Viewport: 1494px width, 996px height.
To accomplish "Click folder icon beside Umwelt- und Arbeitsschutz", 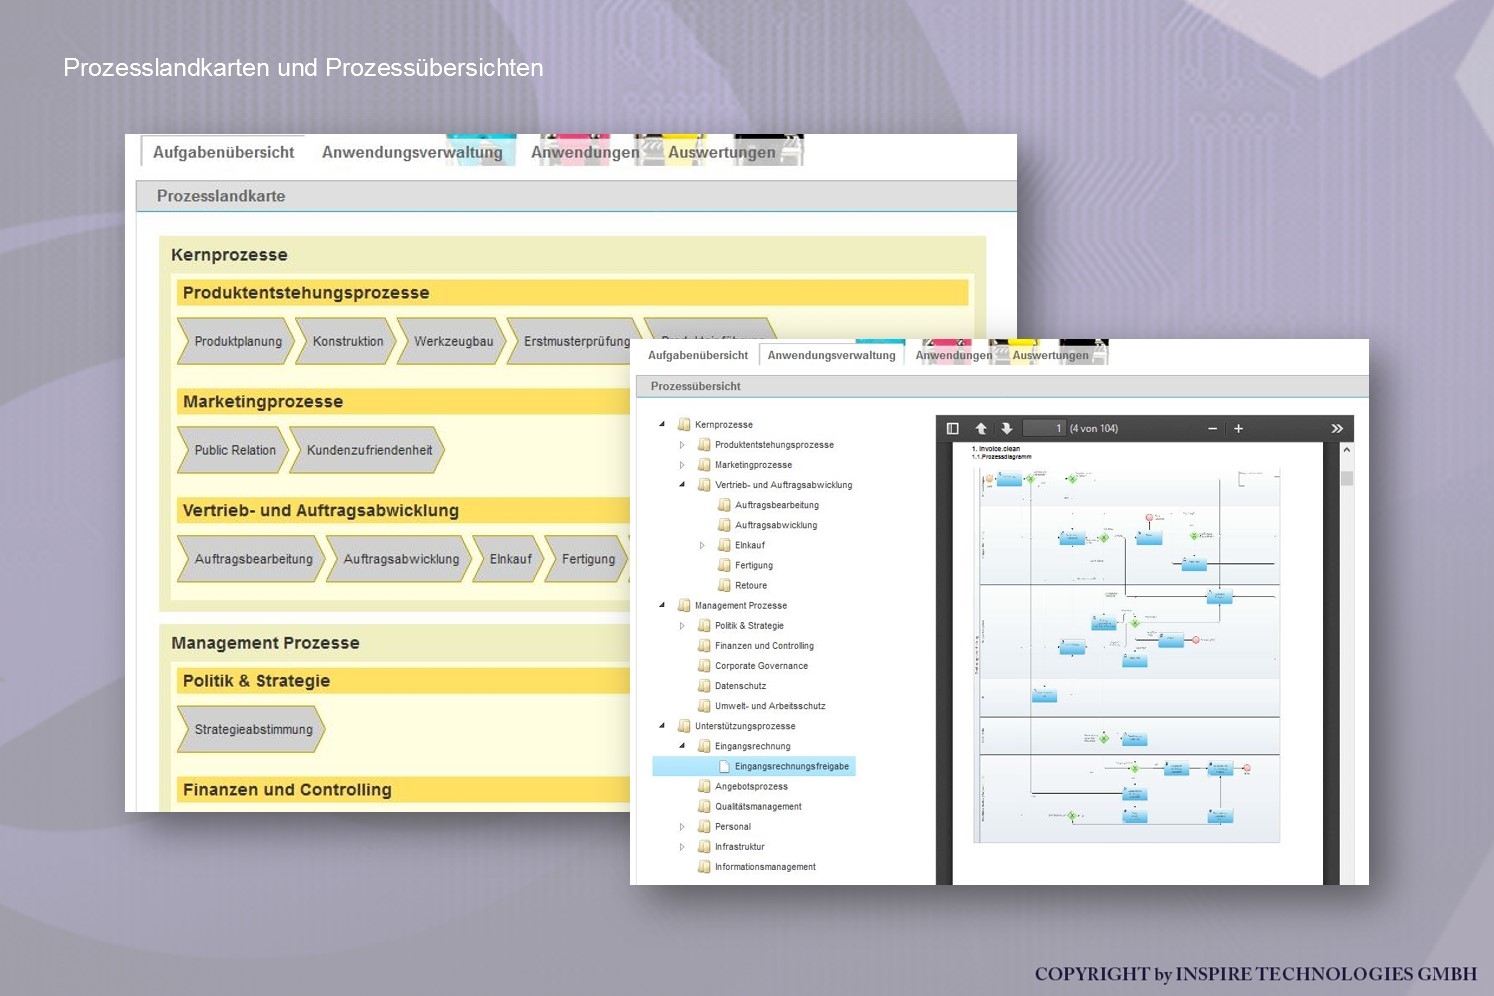I will tap(704, 706).
